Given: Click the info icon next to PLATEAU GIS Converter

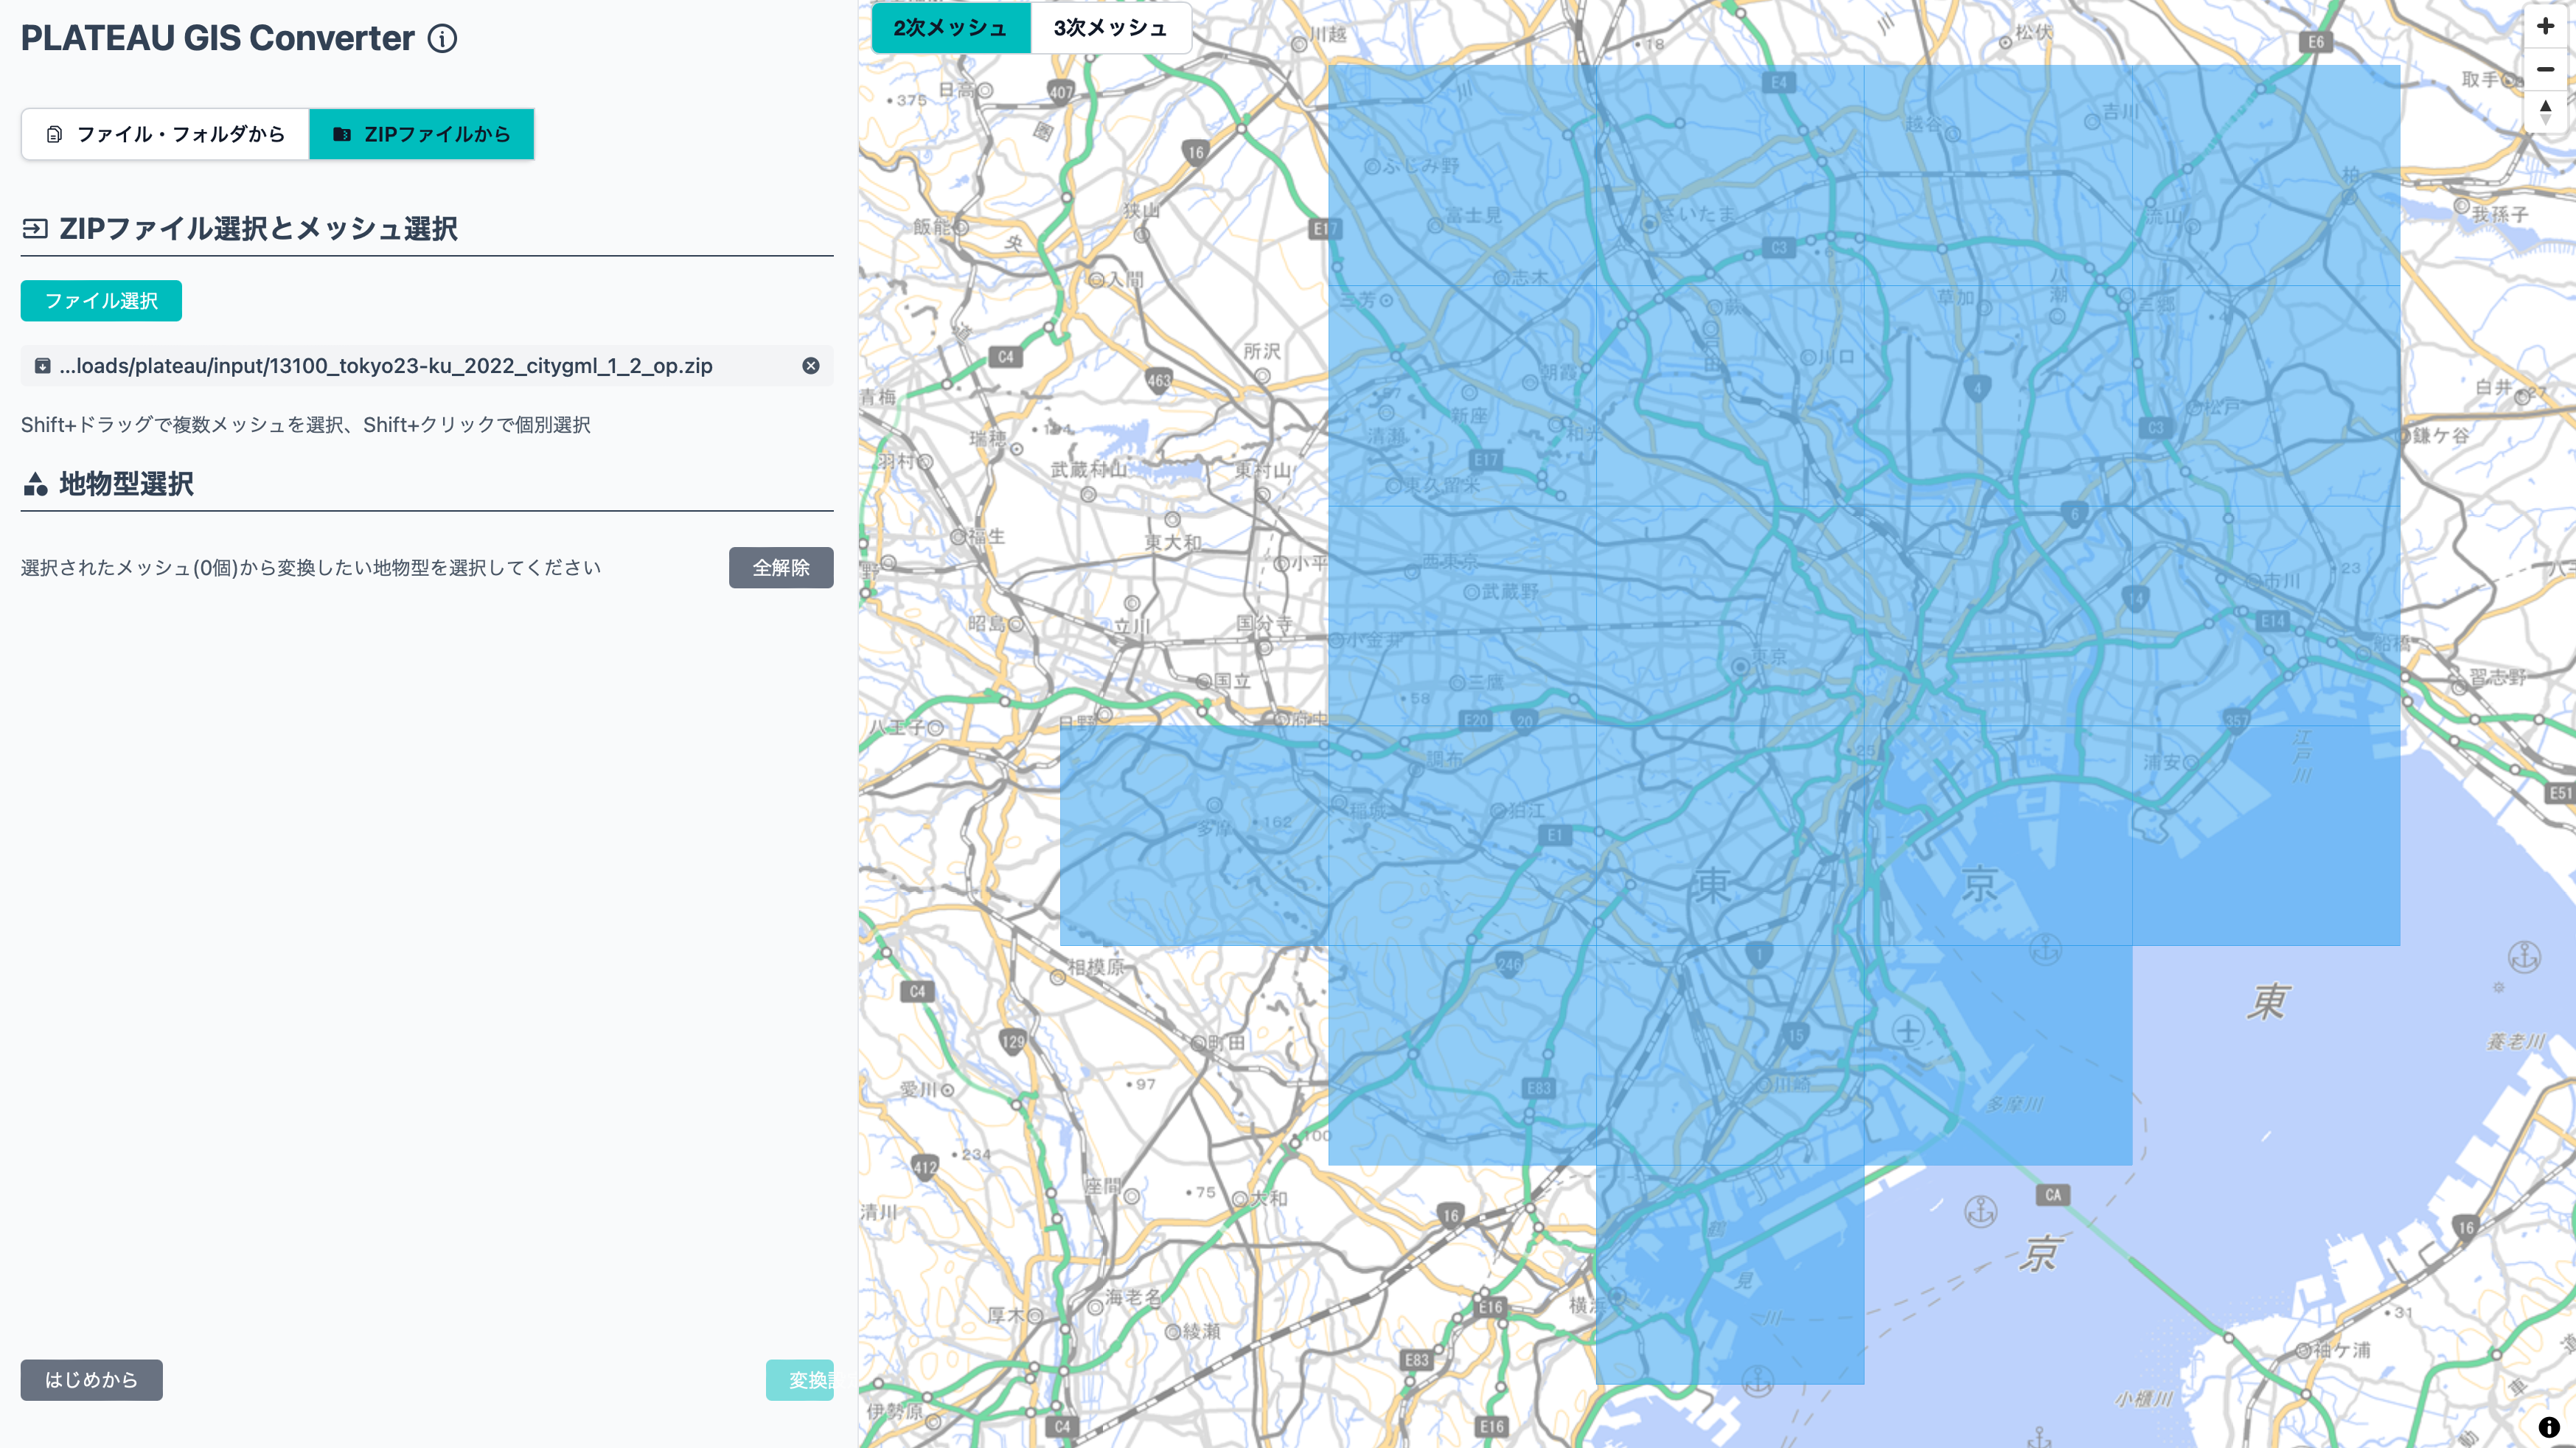Looking at the screenshot, I should 442,39.
